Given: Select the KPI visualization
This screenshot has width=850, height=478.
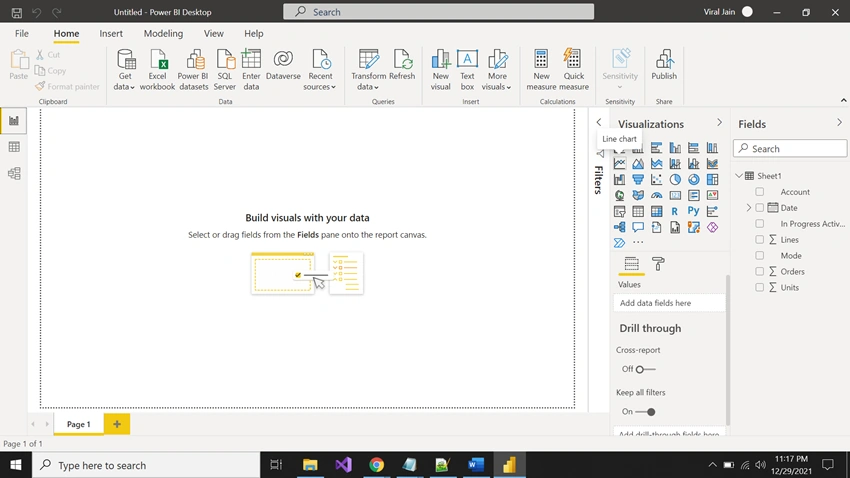Looking at the screenshot, I should tap(712, 195).
